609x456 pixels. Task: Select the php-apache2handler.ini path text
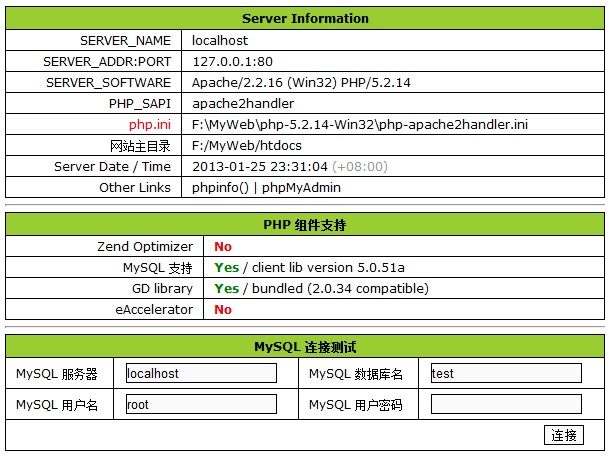tap(360, 125)
